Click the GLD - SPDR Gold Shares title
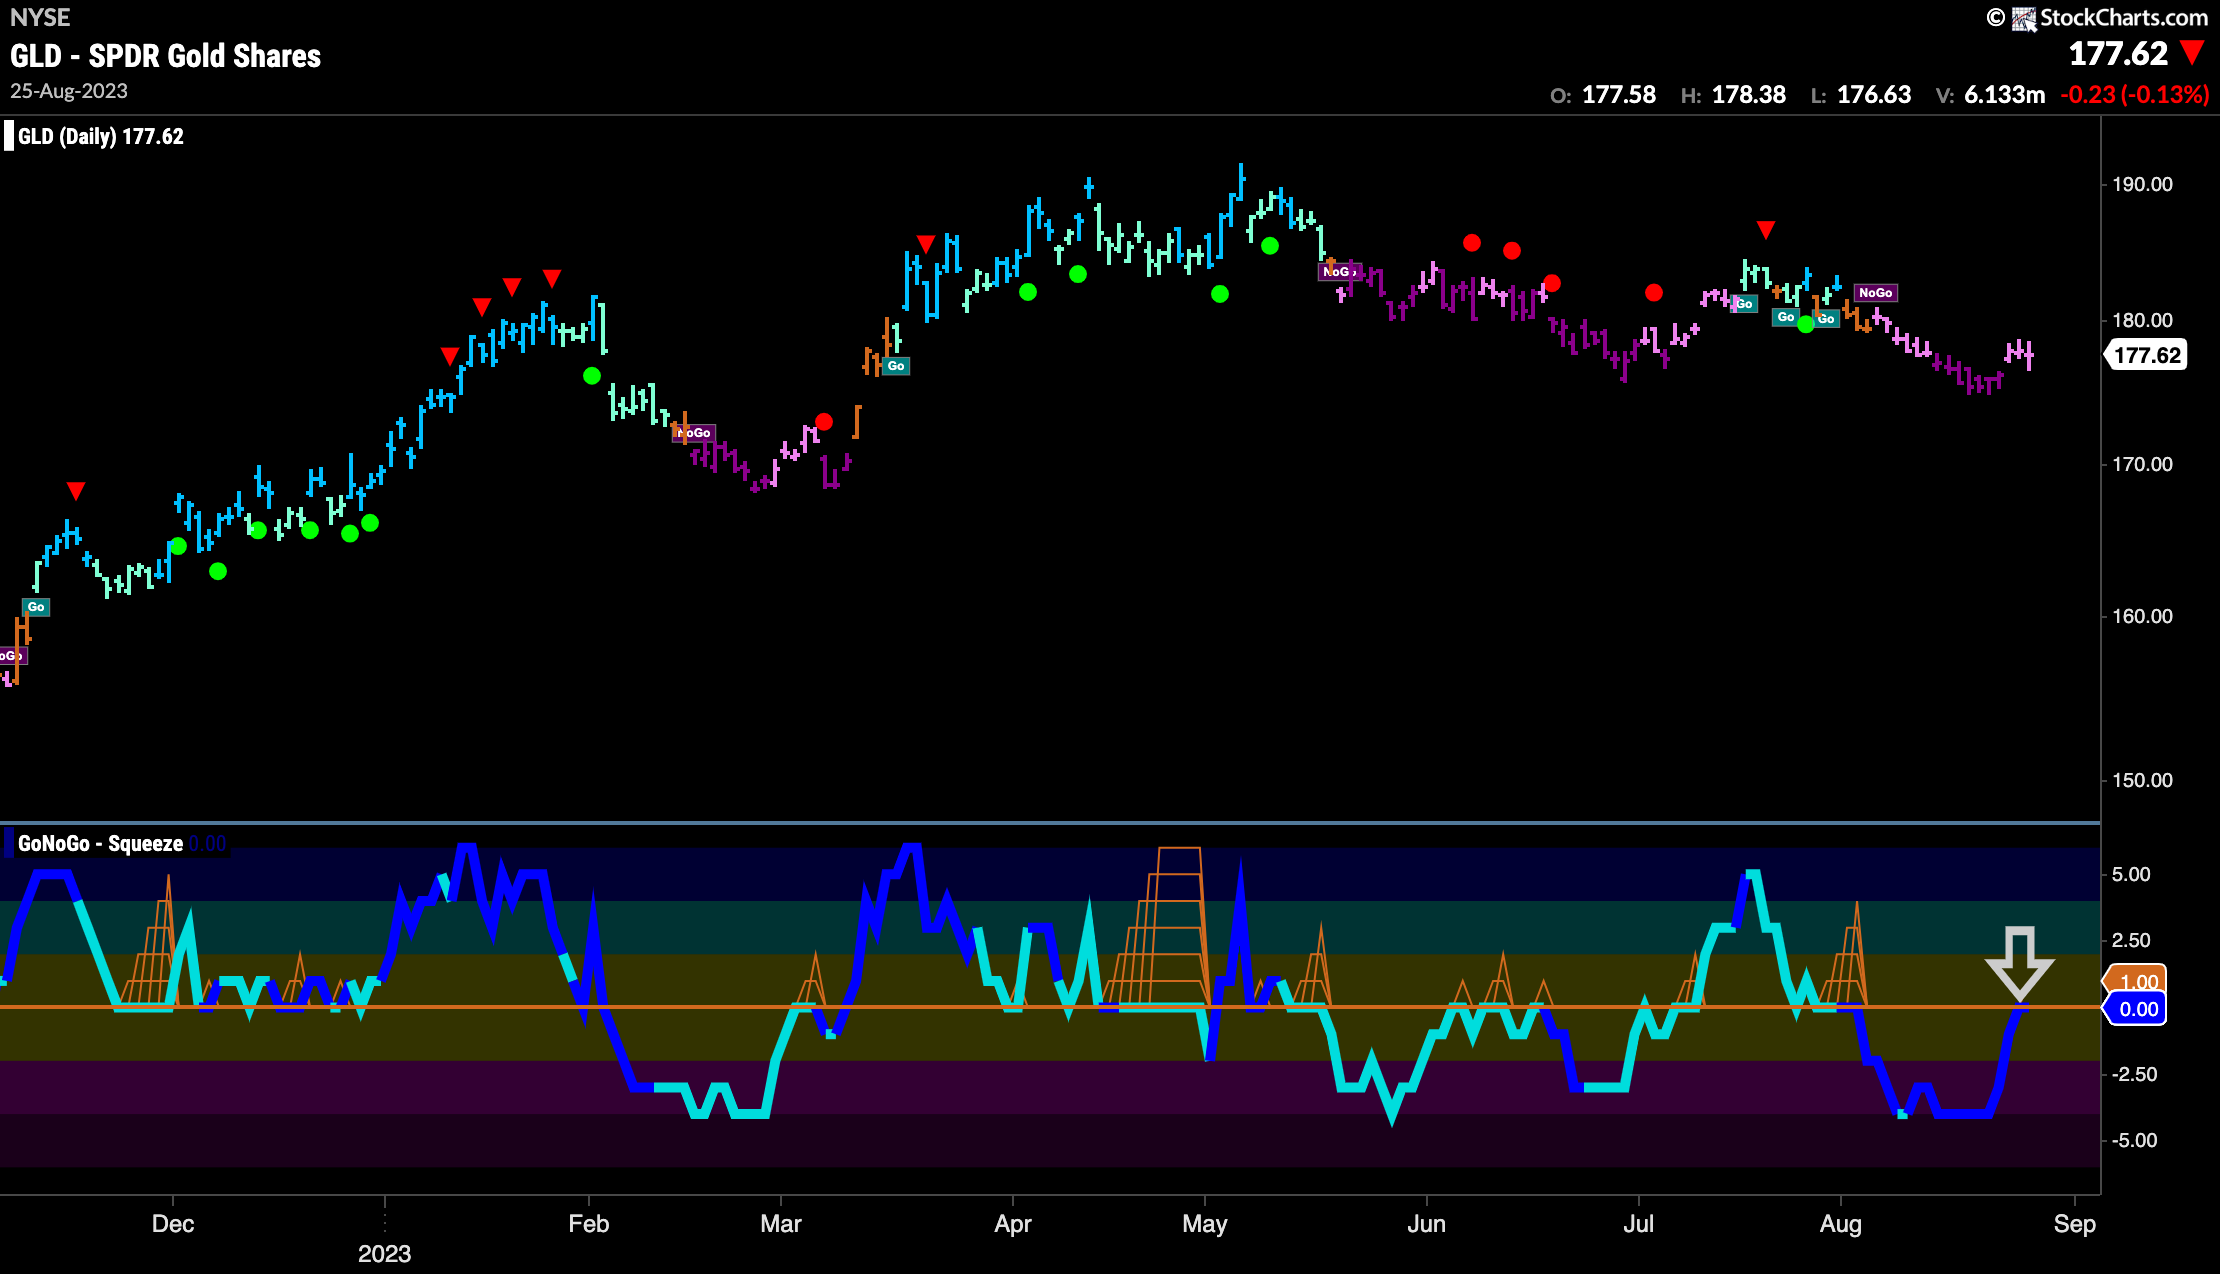The height and width of the screenshot is (1274, 2220). click(x=166, y=56)
